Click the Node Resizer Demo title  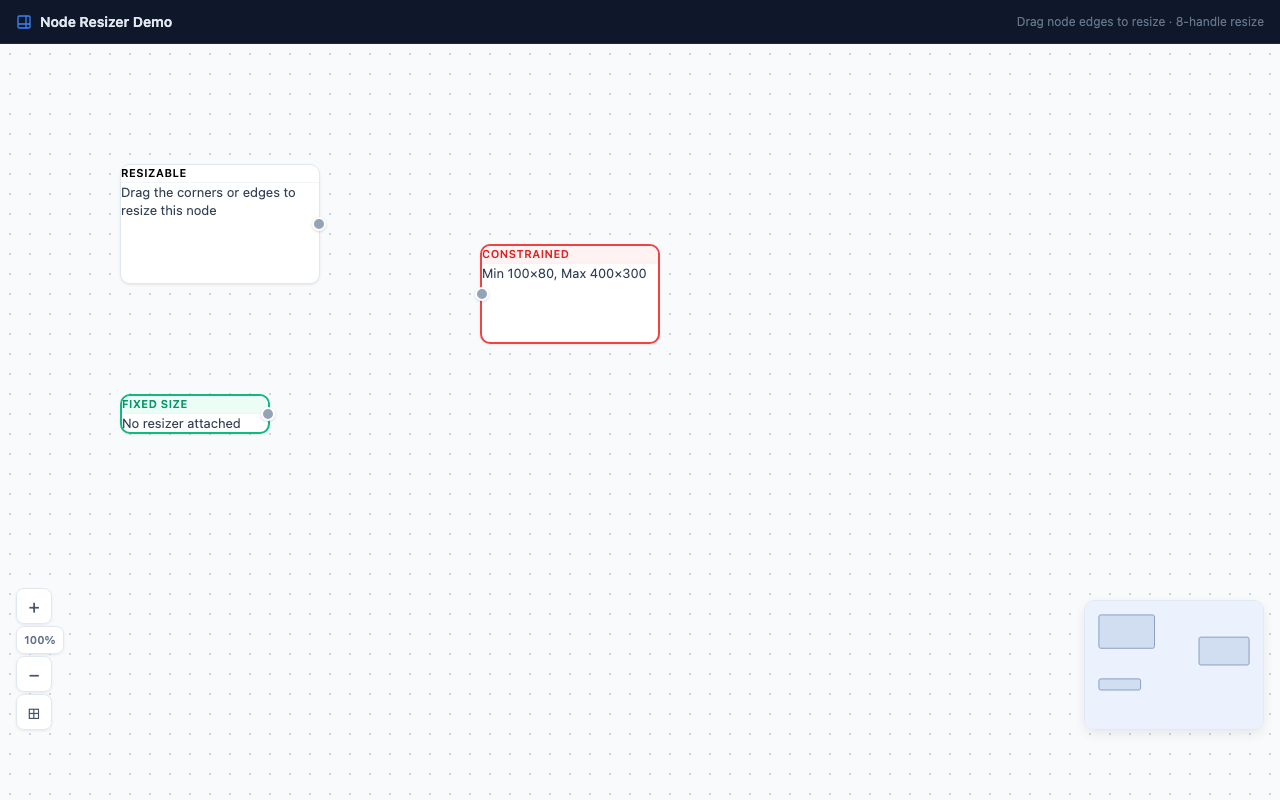[x=106, y=22]
